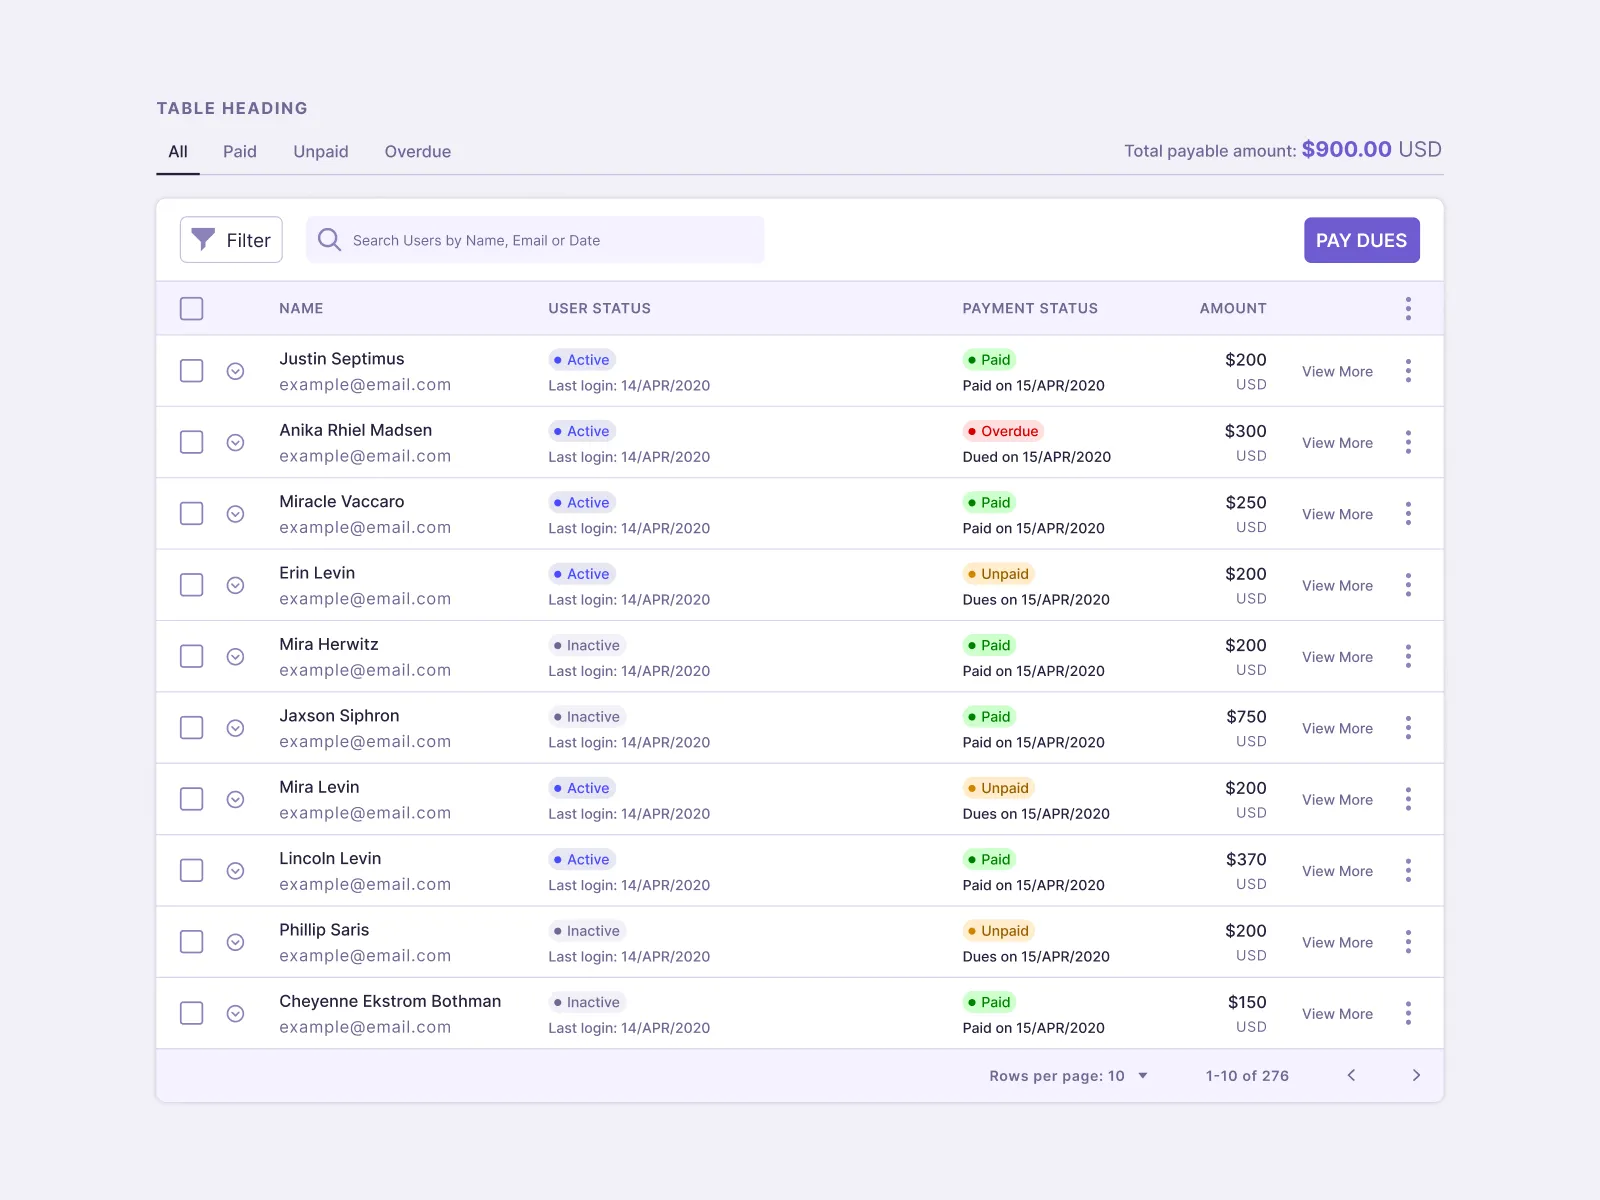Open the kebab menu for Phillip Saris

(x=1408, y=941)
